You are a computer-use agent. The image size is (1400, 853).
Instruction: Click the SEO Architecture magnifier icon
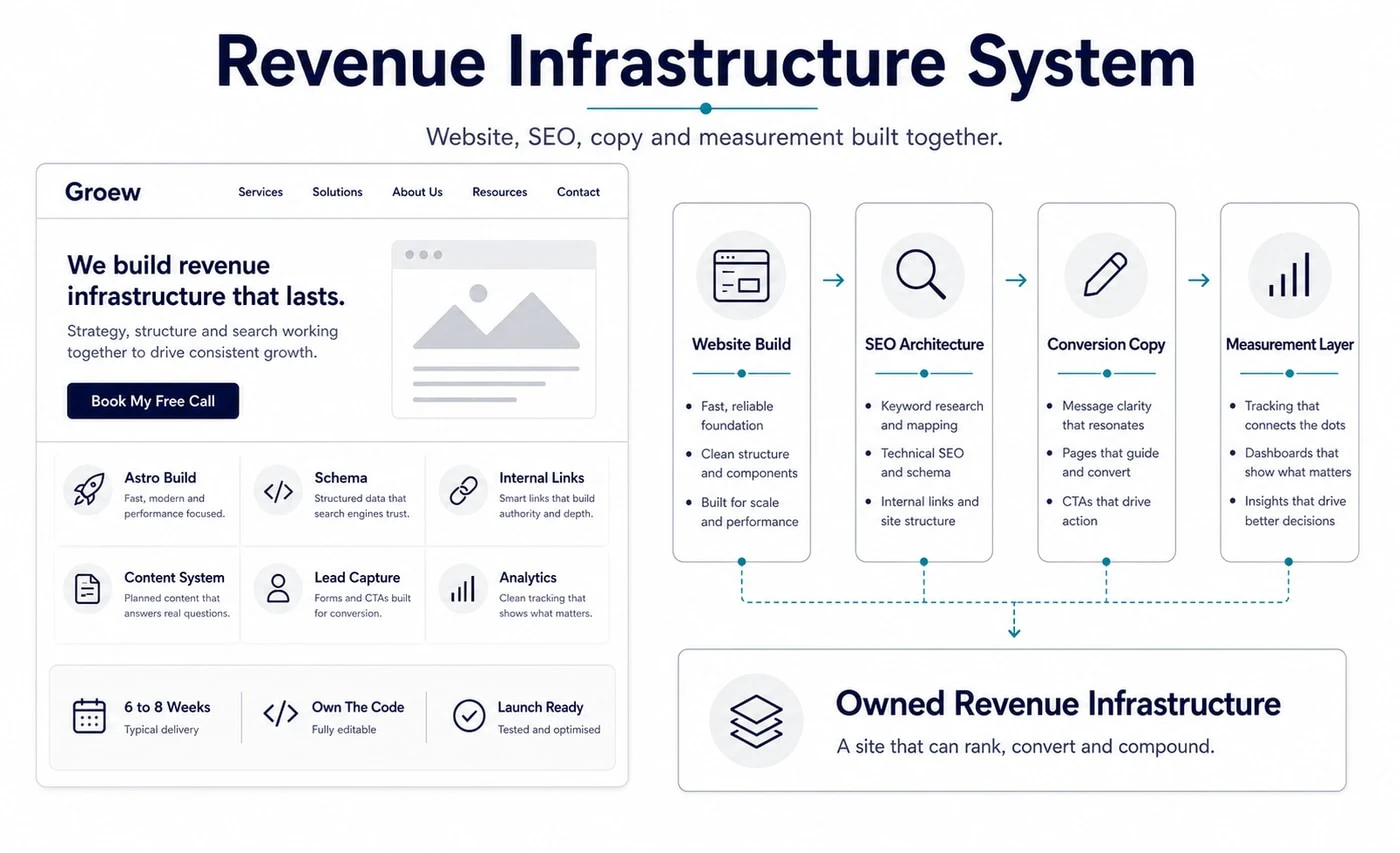coord(922,276)
